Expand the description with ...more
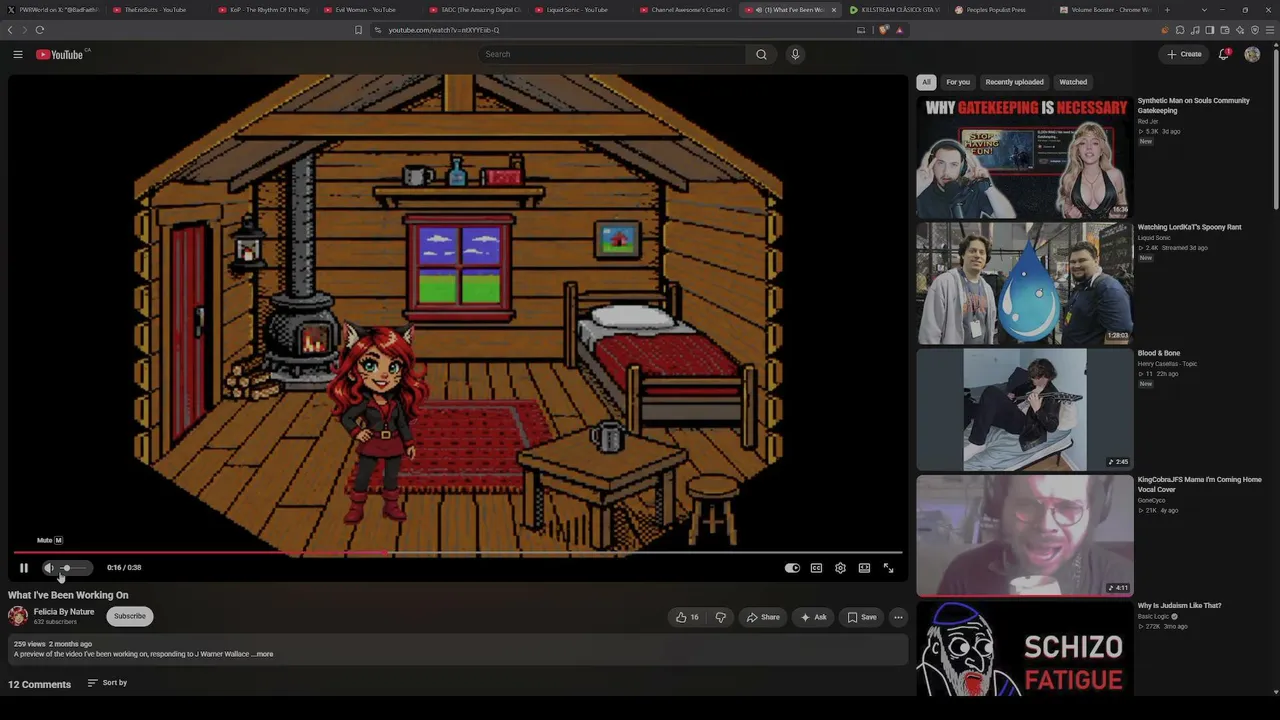Screen dimensions: 1280x720 pos(262,654)
